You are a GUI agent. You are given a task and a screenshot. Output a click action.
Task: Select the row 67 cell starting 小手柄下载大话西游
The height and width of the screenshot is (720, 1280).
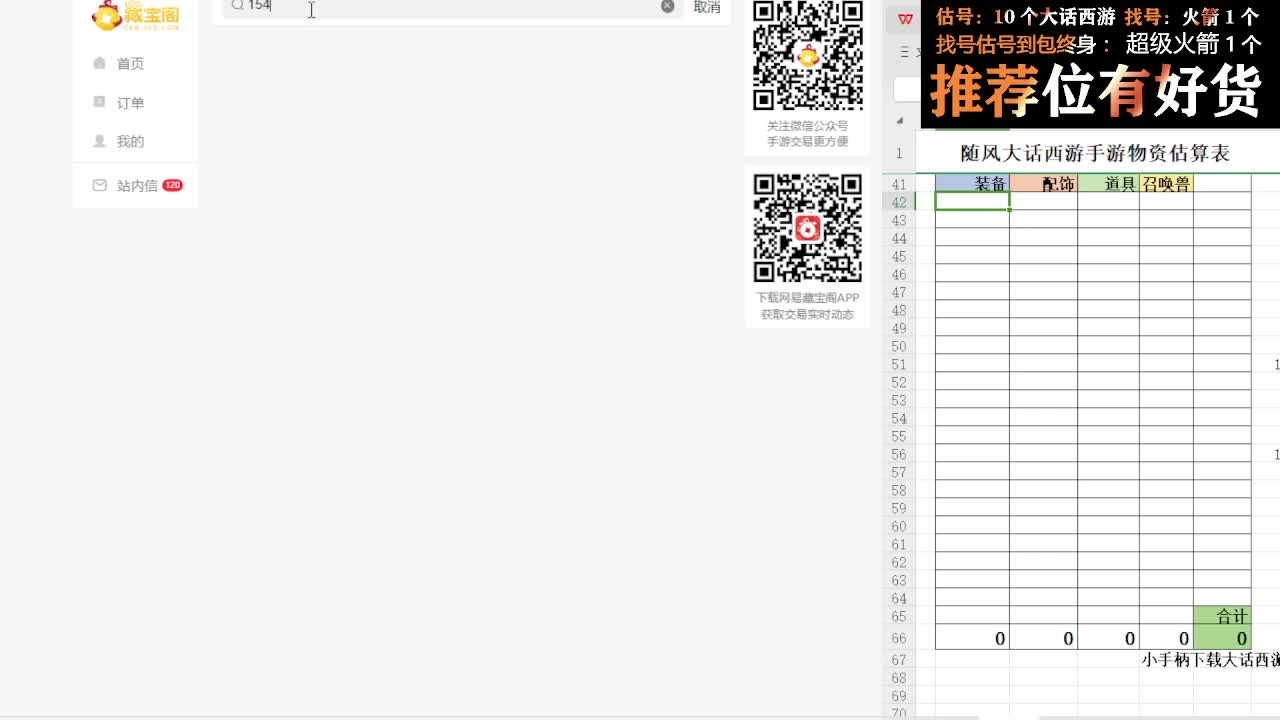pos(1211,660)
